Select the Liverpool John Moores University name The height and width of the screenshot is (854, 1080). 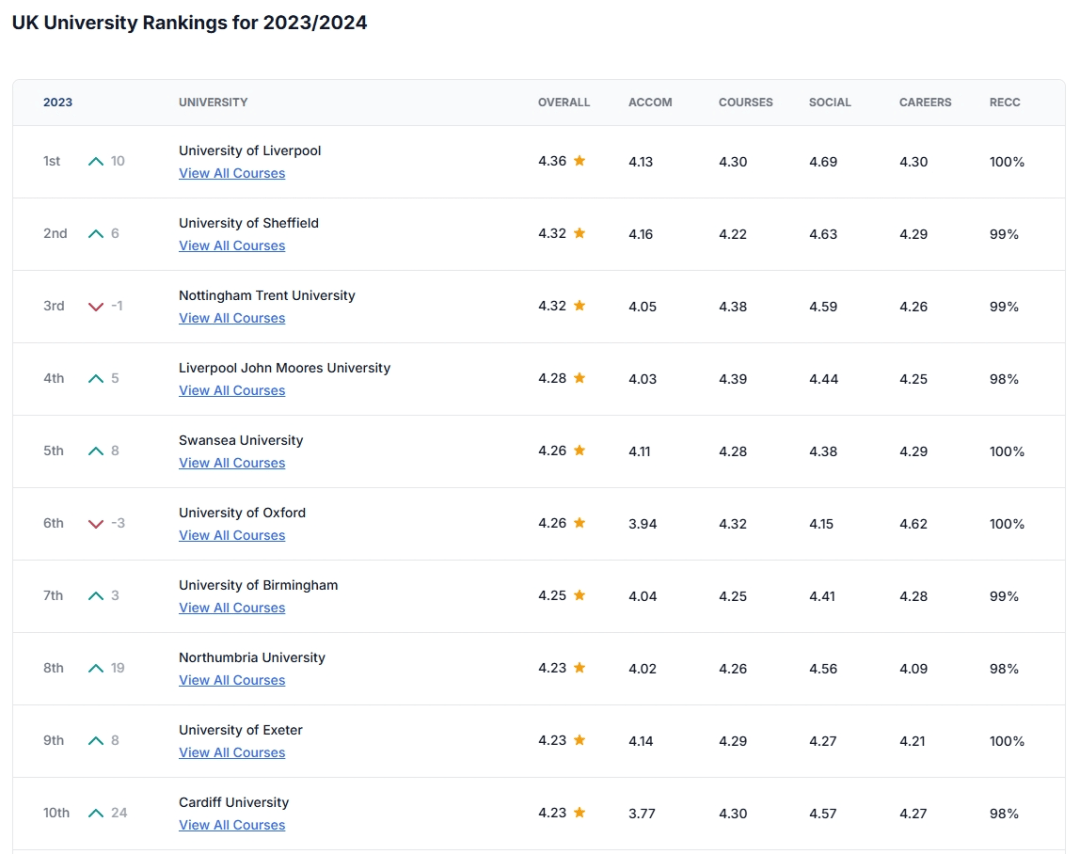(284, 368)
